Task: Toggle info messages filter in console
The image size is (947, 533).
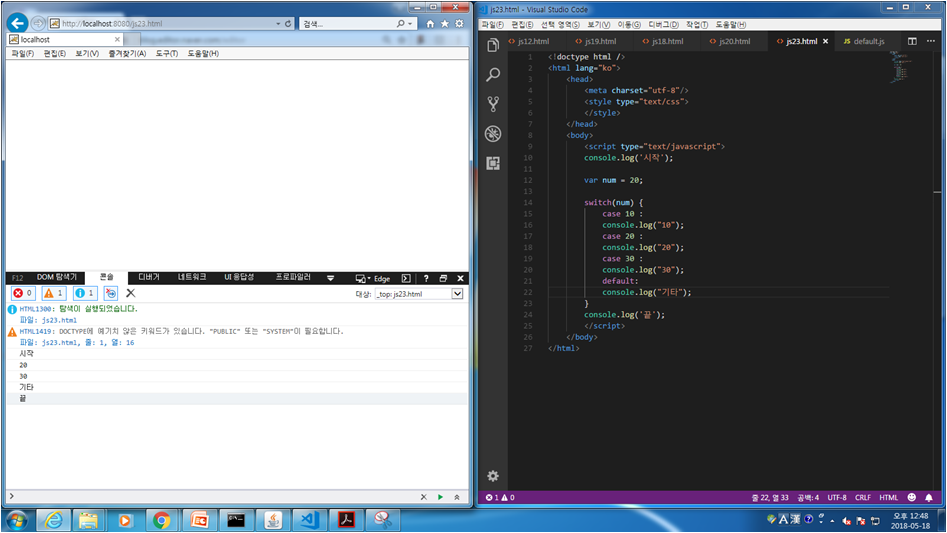Action: 85,293
